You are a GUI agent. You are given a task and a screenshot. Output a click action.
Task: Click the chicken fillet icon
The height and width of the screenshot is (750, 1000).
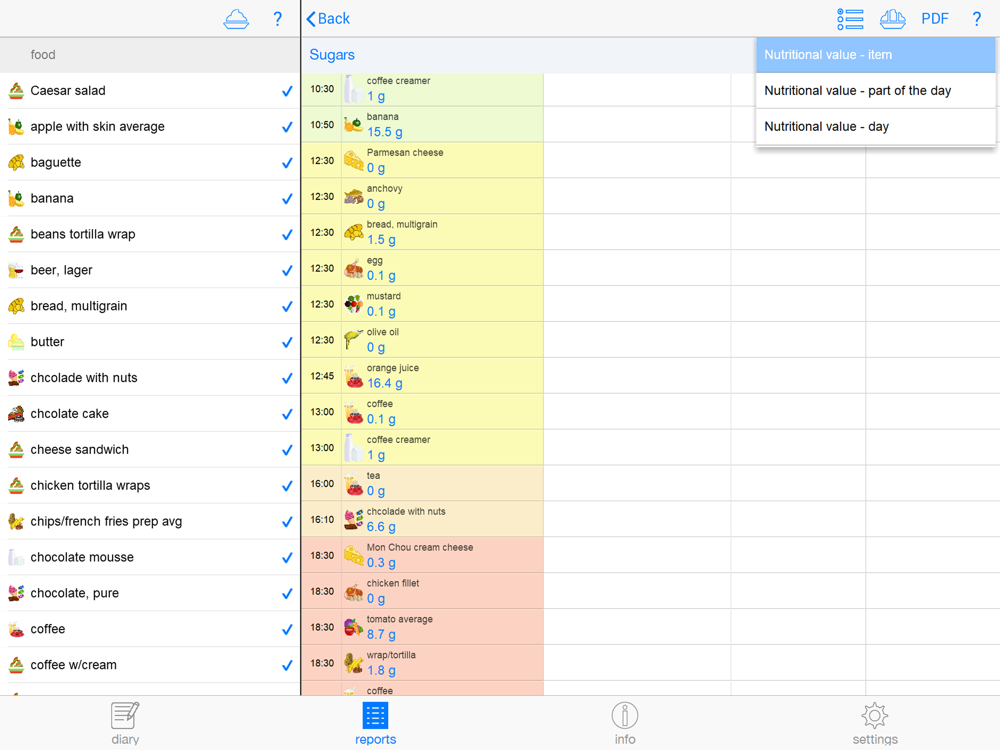353,591
